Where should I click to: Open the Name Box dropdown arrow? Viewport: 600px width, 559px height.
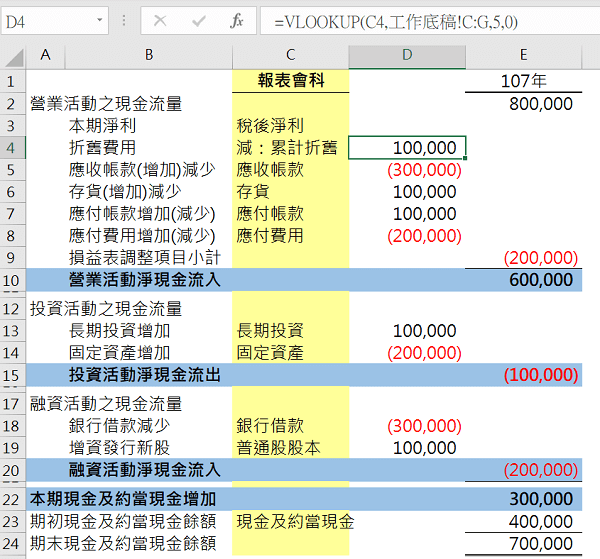pyautogui.click(x=99, y=20)
